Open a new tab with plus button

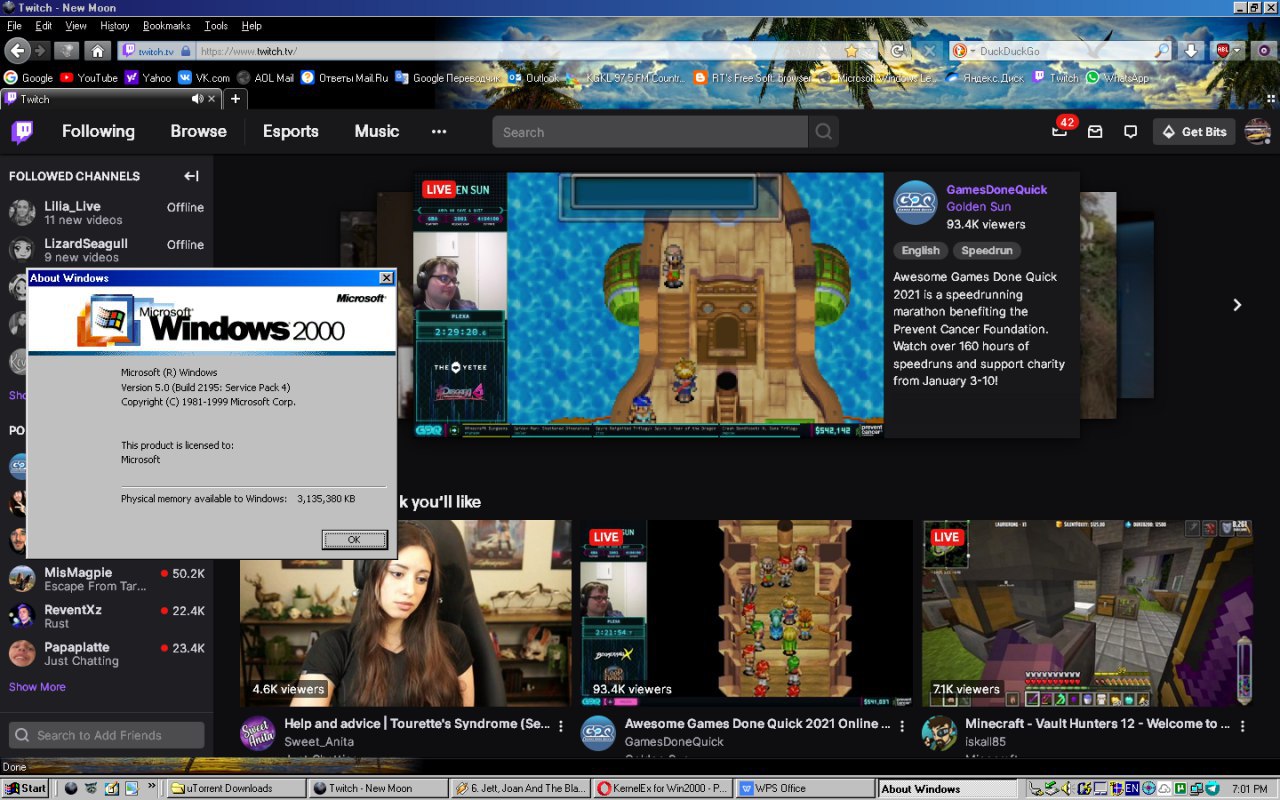235,99
